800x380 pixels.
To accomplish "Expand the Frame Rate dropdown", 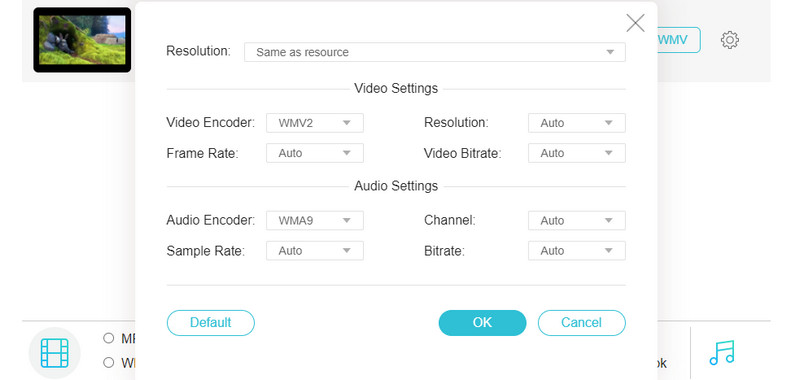I will point(315,153).
